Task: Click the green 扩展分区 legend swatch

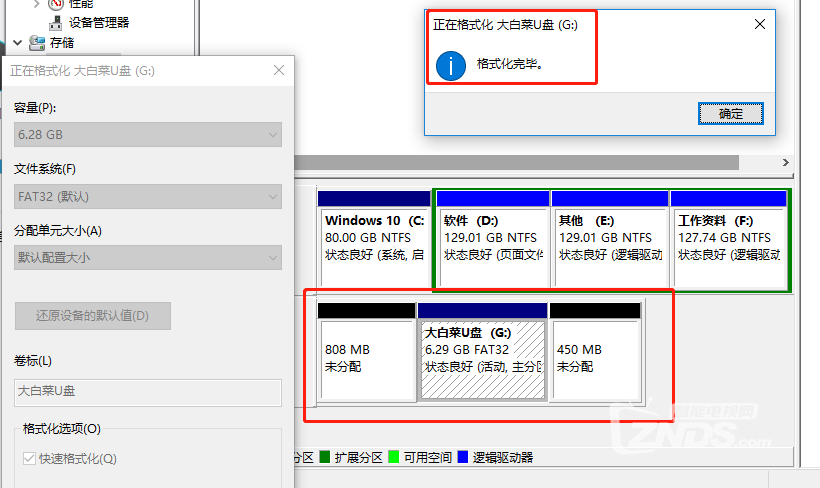Action: coord(324,457)
